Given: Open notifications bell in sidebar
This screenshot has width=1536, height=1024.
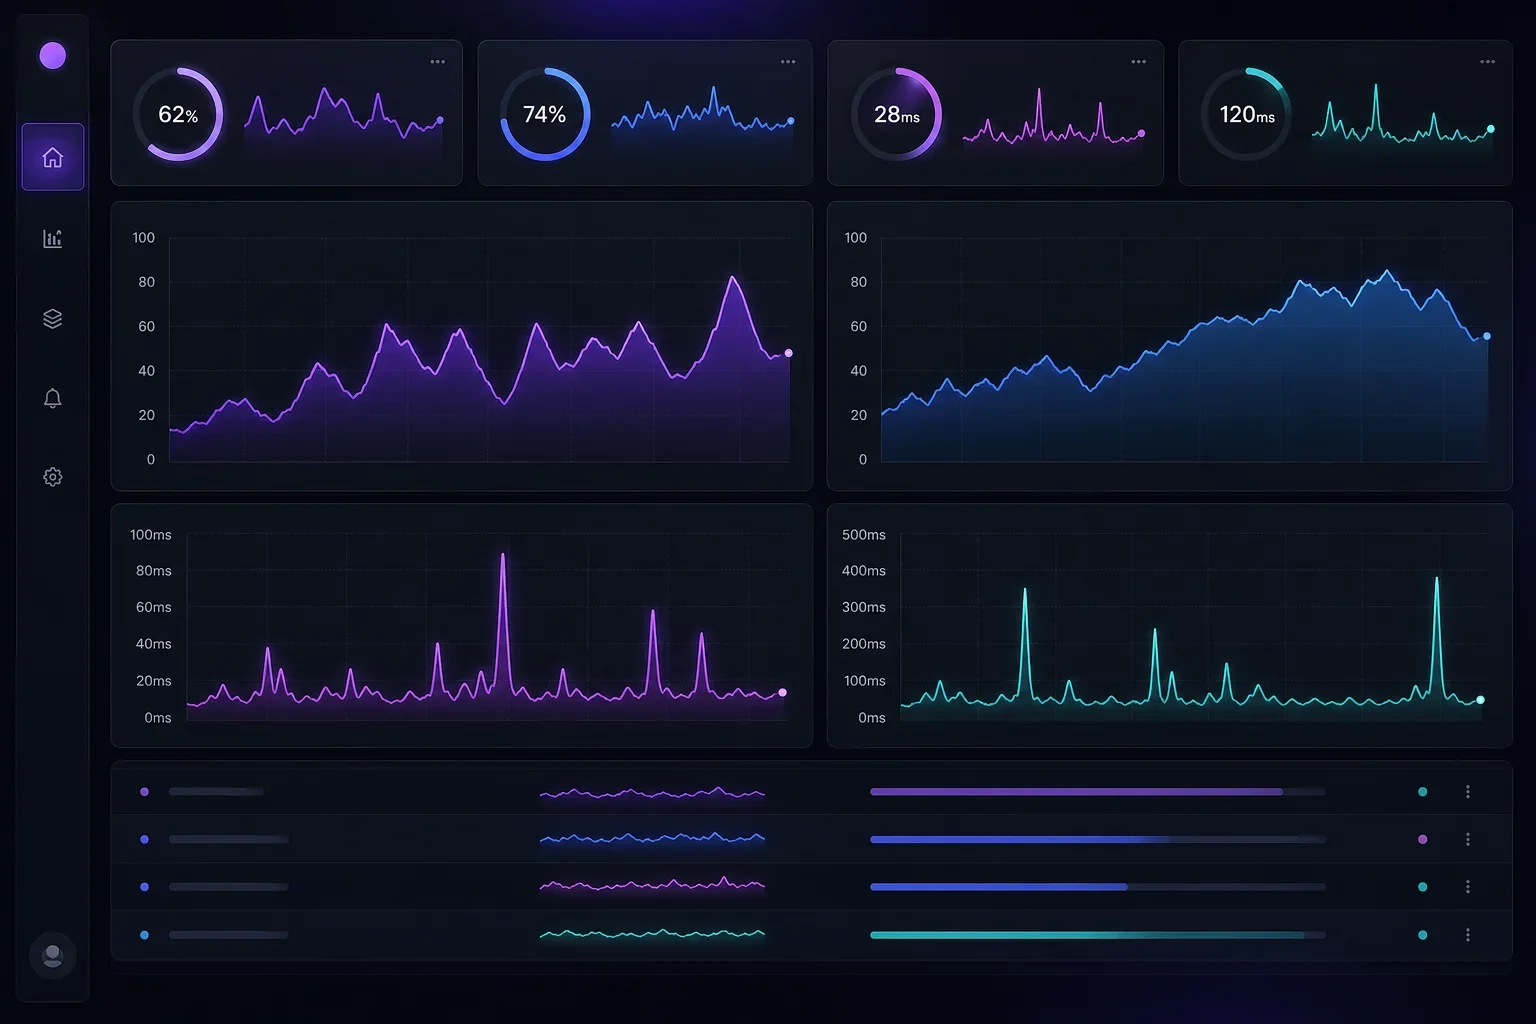Looking at the screenshot, I should (x=53, y=398).
